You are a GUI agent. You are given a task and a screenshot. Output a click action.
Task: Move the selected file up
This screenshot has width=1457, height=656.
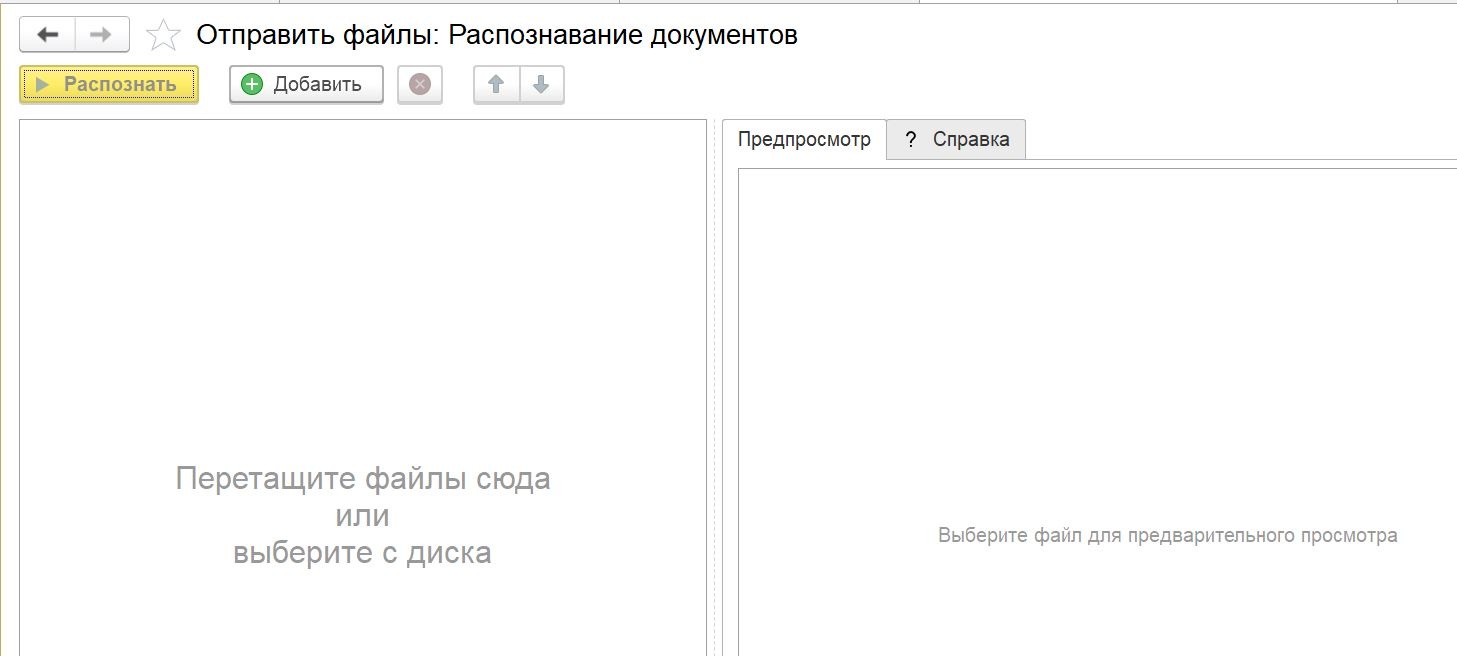tap(496, 85)
